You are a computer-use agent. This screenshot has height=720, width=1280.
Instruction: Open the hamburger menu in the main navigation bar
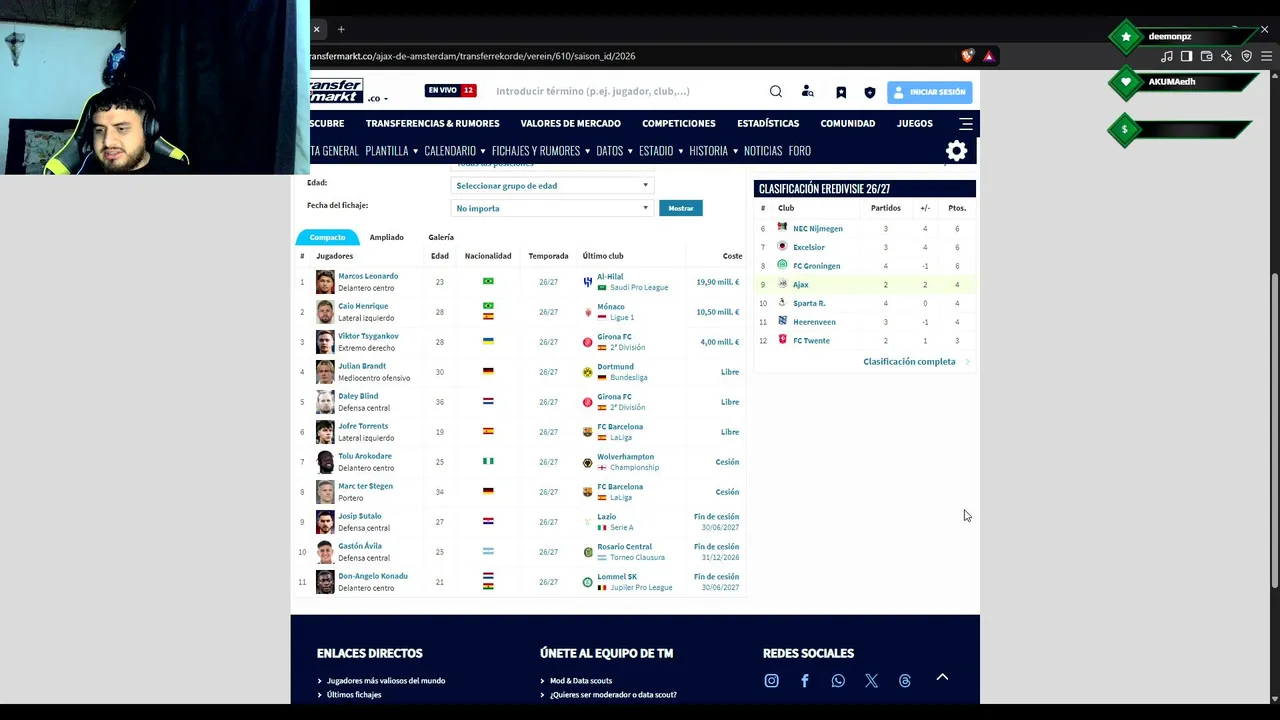(x=966, y=124)
